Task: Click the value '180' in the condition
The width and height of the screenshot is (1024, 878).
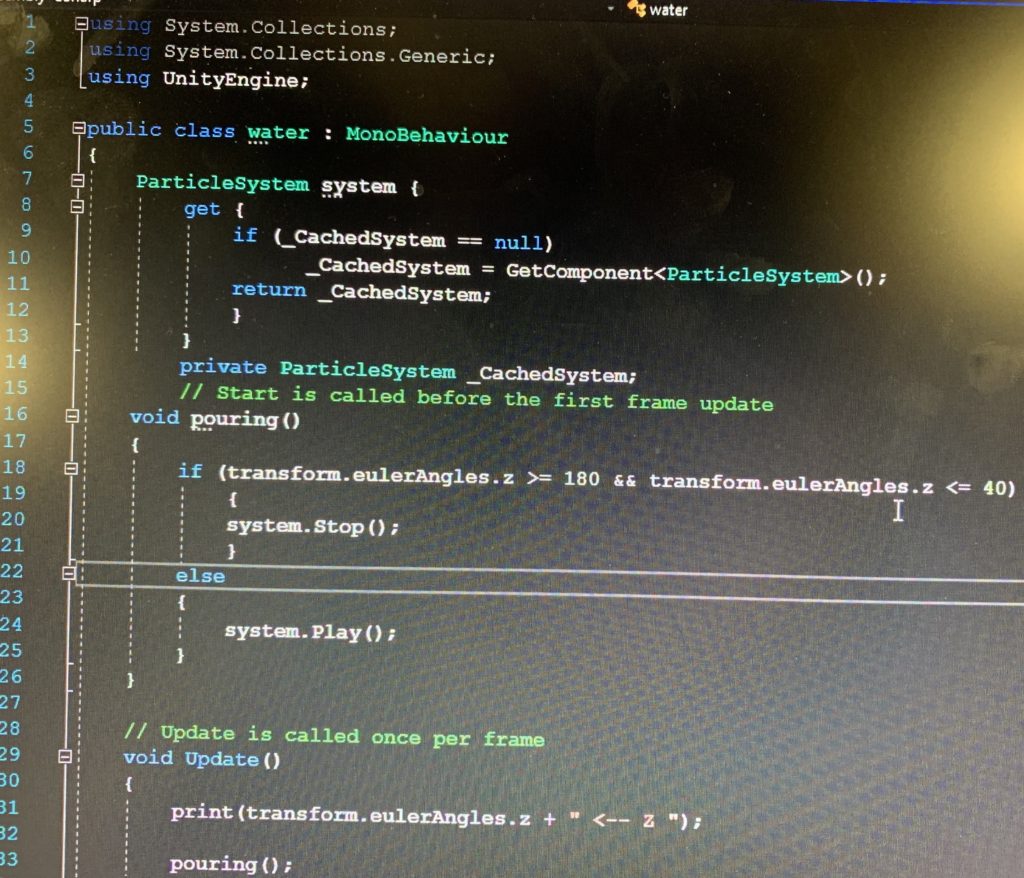Action: (x=581, y=479)
